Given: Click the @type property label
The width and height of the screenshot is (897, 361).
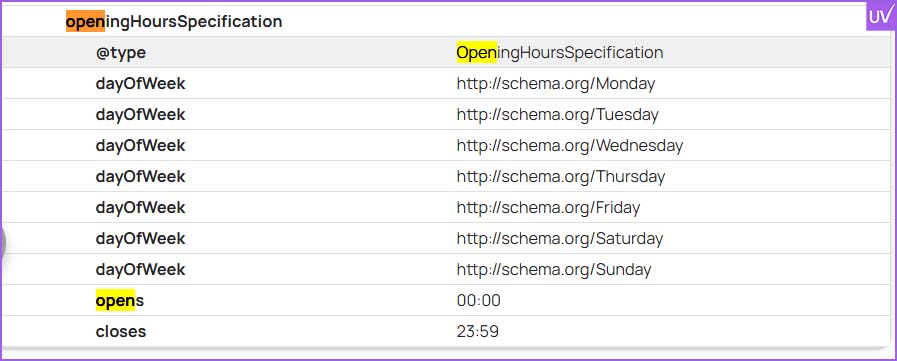Looking at the screenshot, I should (121, 53).
